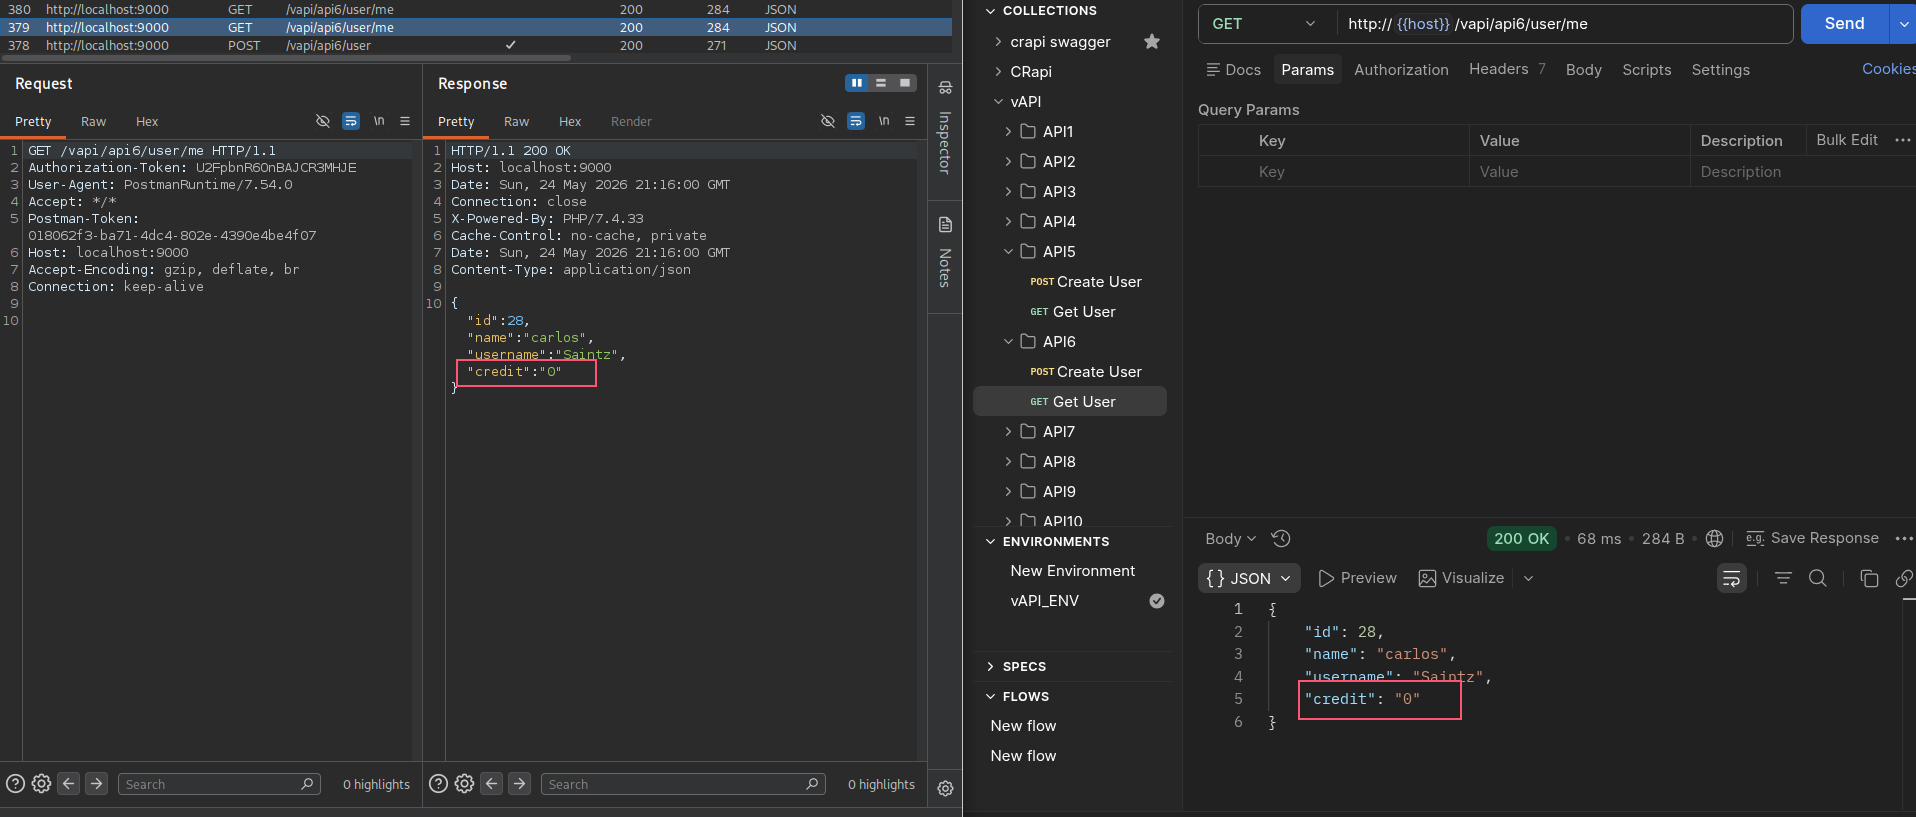
Task: Toggle hidden items eye in Request pane
Action: (323, 121)
